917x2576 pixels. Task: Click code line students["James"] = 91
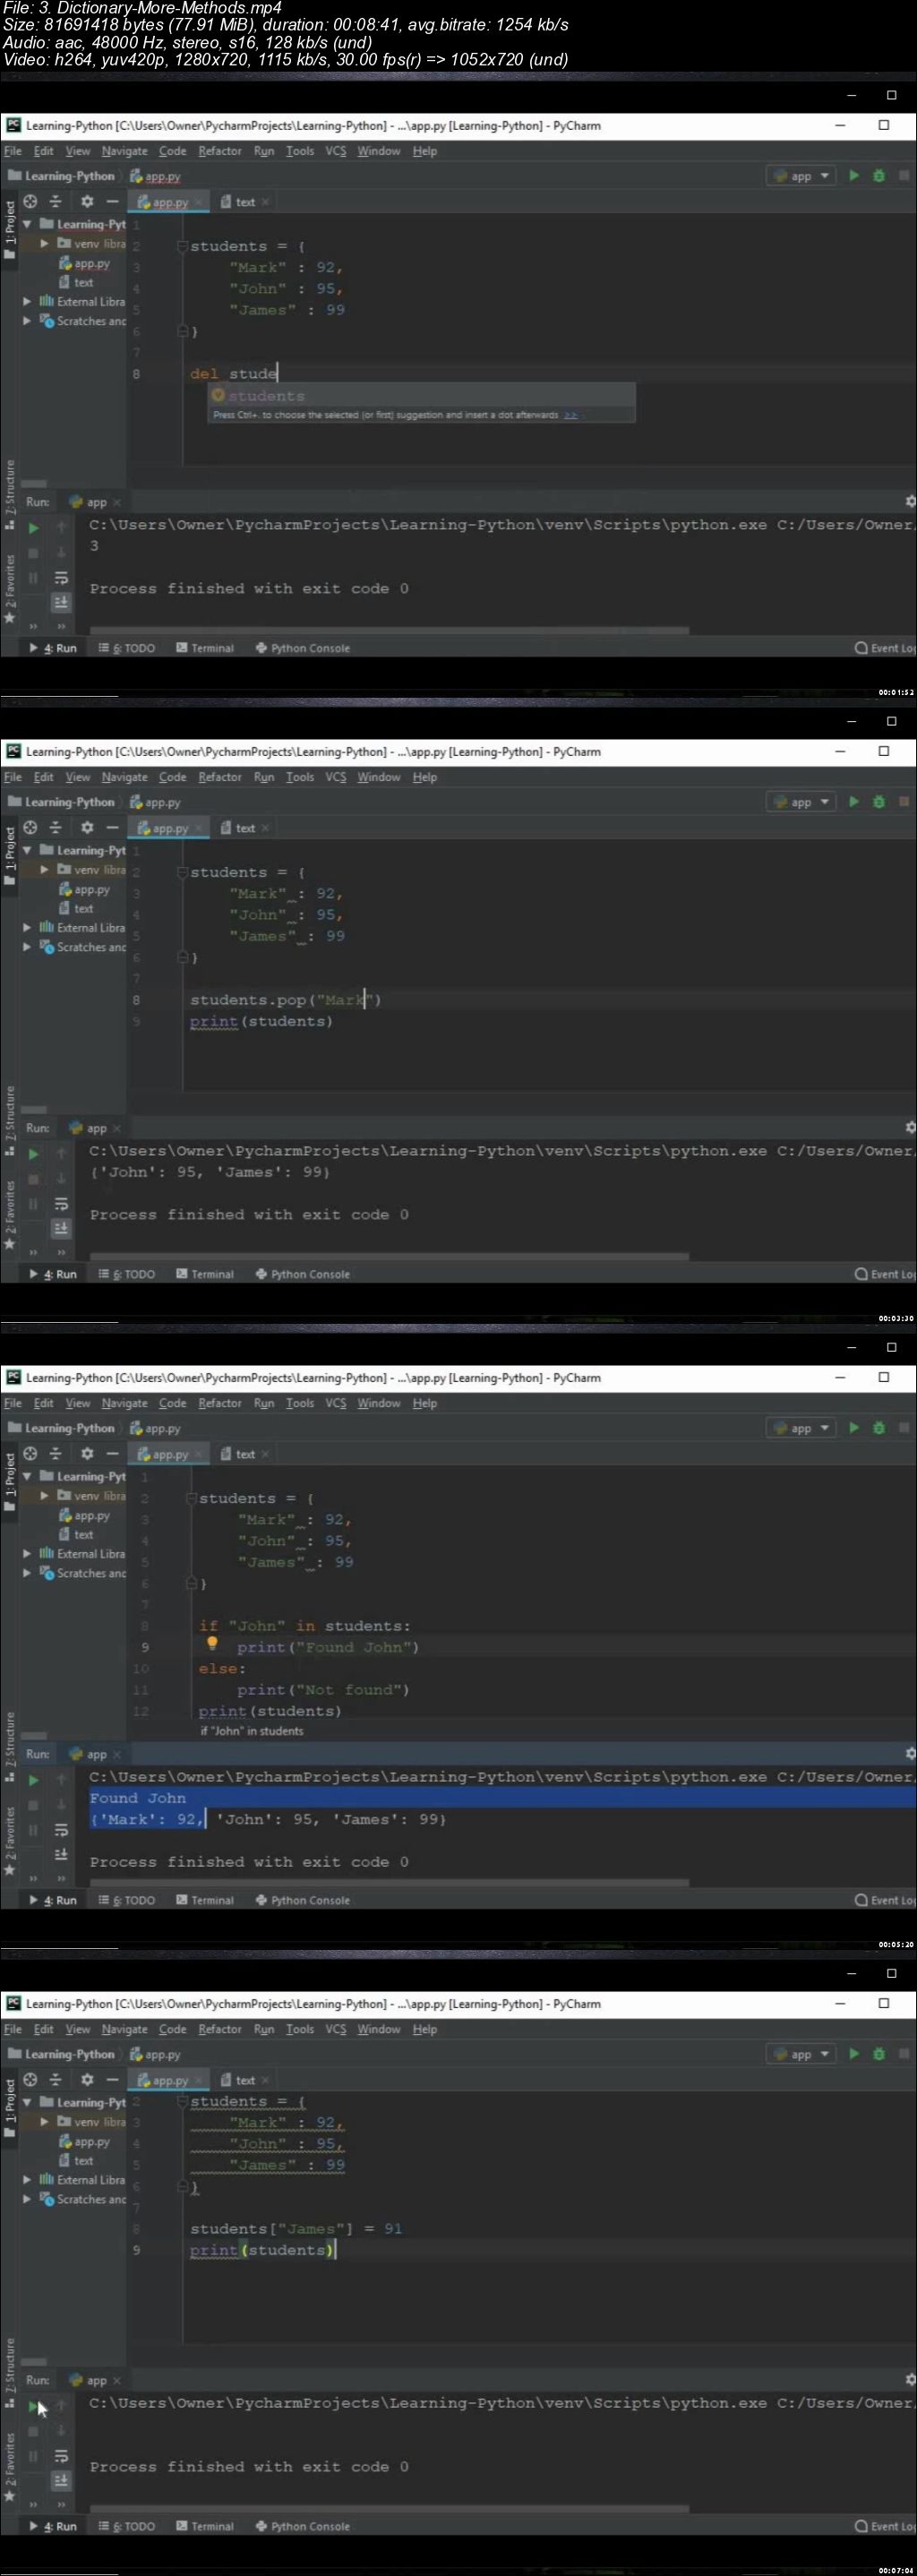(x=296, y=2228)
